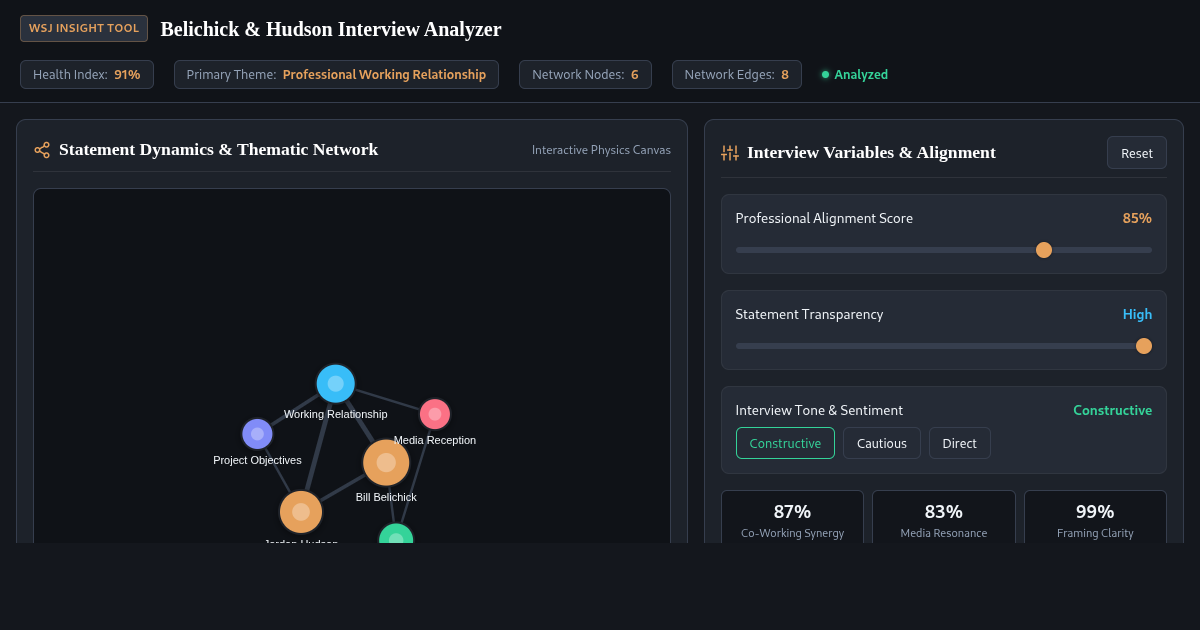Reset the interview variables
Viewport: 1200px width, 630px height.
pyautogui.click(x=1137, y=153)
